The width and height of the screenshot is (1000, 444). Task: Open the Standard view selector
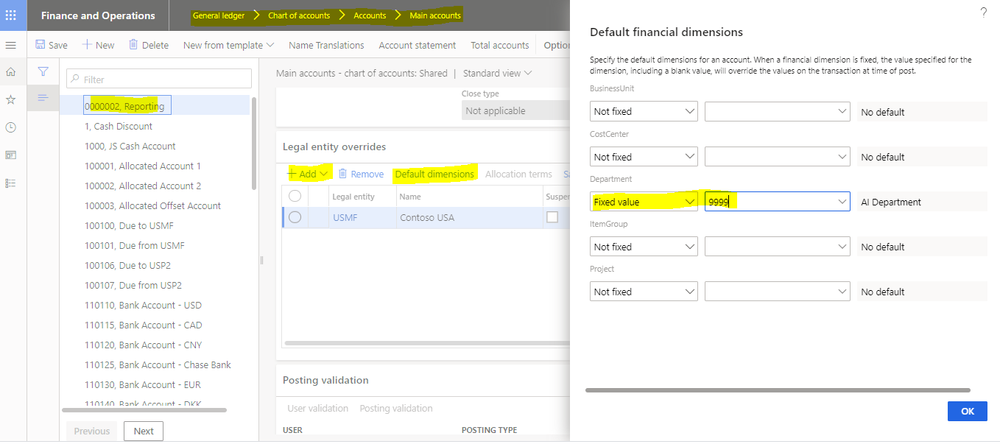point(497,73)
